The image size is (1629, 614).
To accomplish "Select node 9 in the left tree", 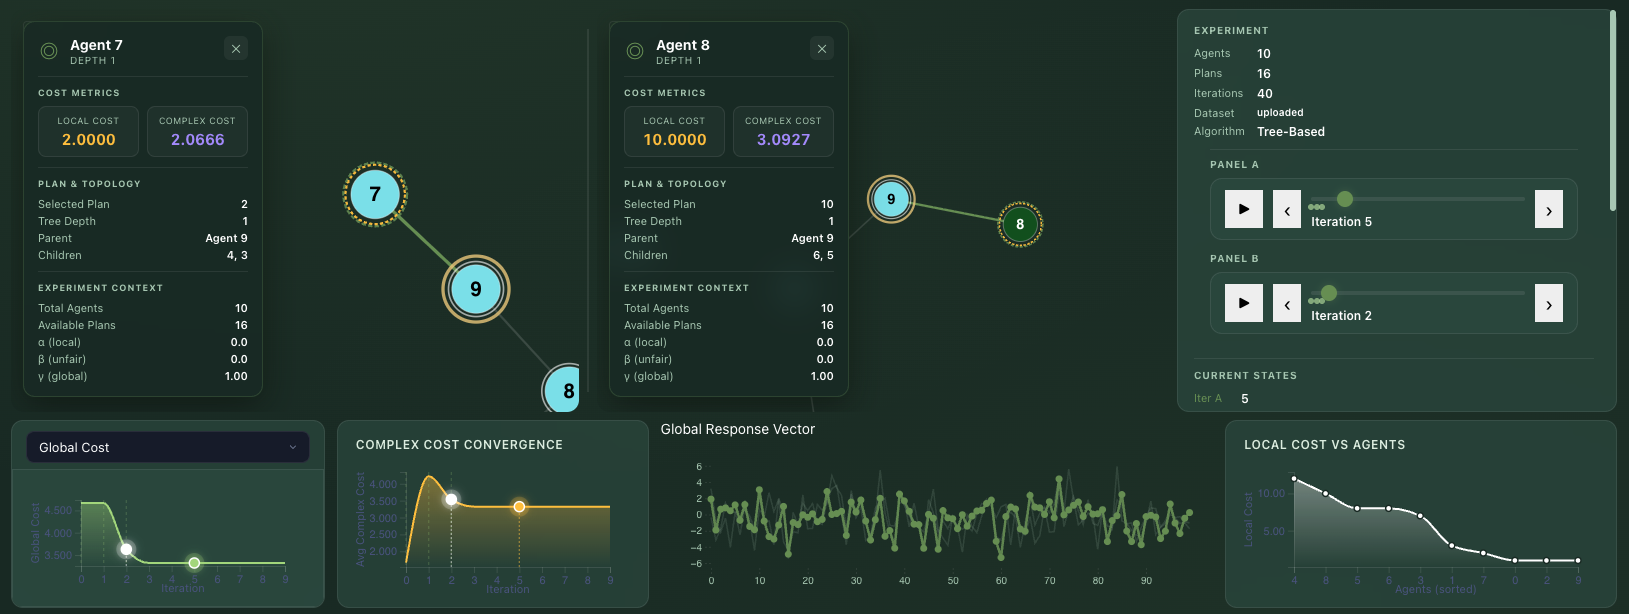I will (476, 289).
